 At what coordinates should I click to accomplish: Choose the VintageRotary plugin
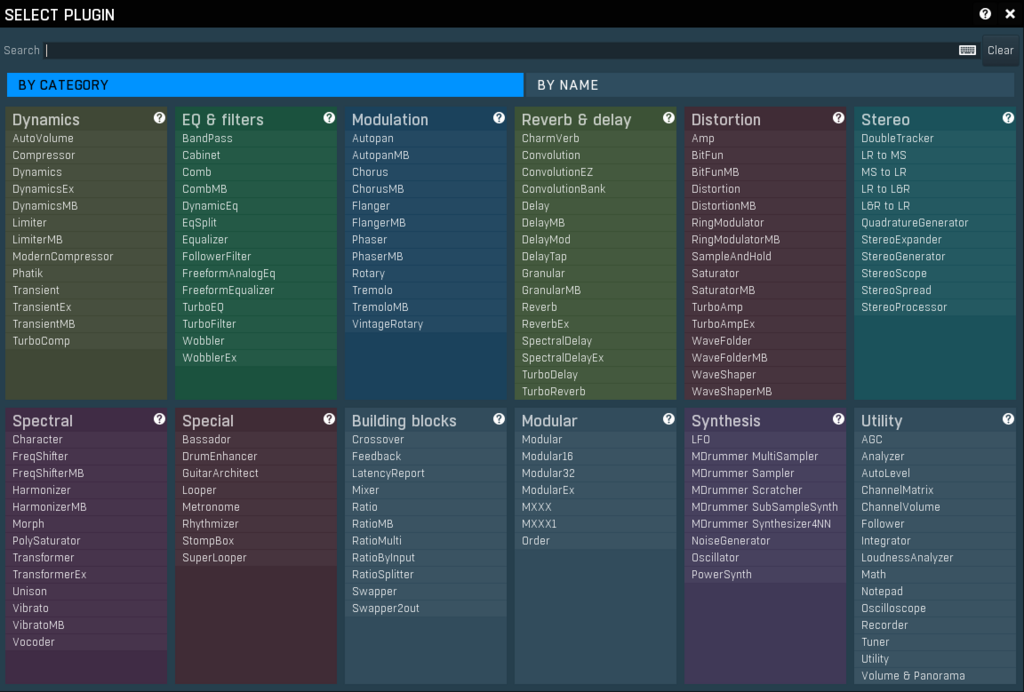pyautogui.click(x=426, y=324)
